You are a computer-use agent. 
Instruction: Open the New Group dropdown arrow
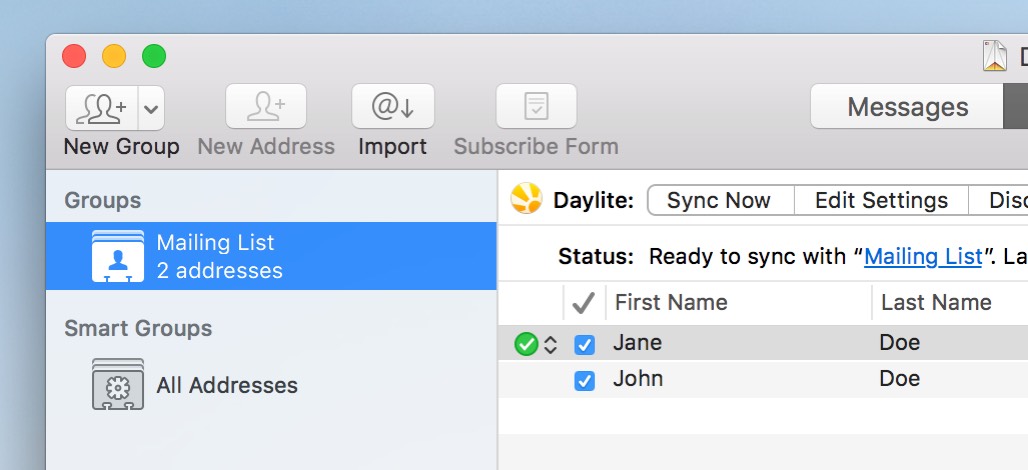tap(151, 108)
